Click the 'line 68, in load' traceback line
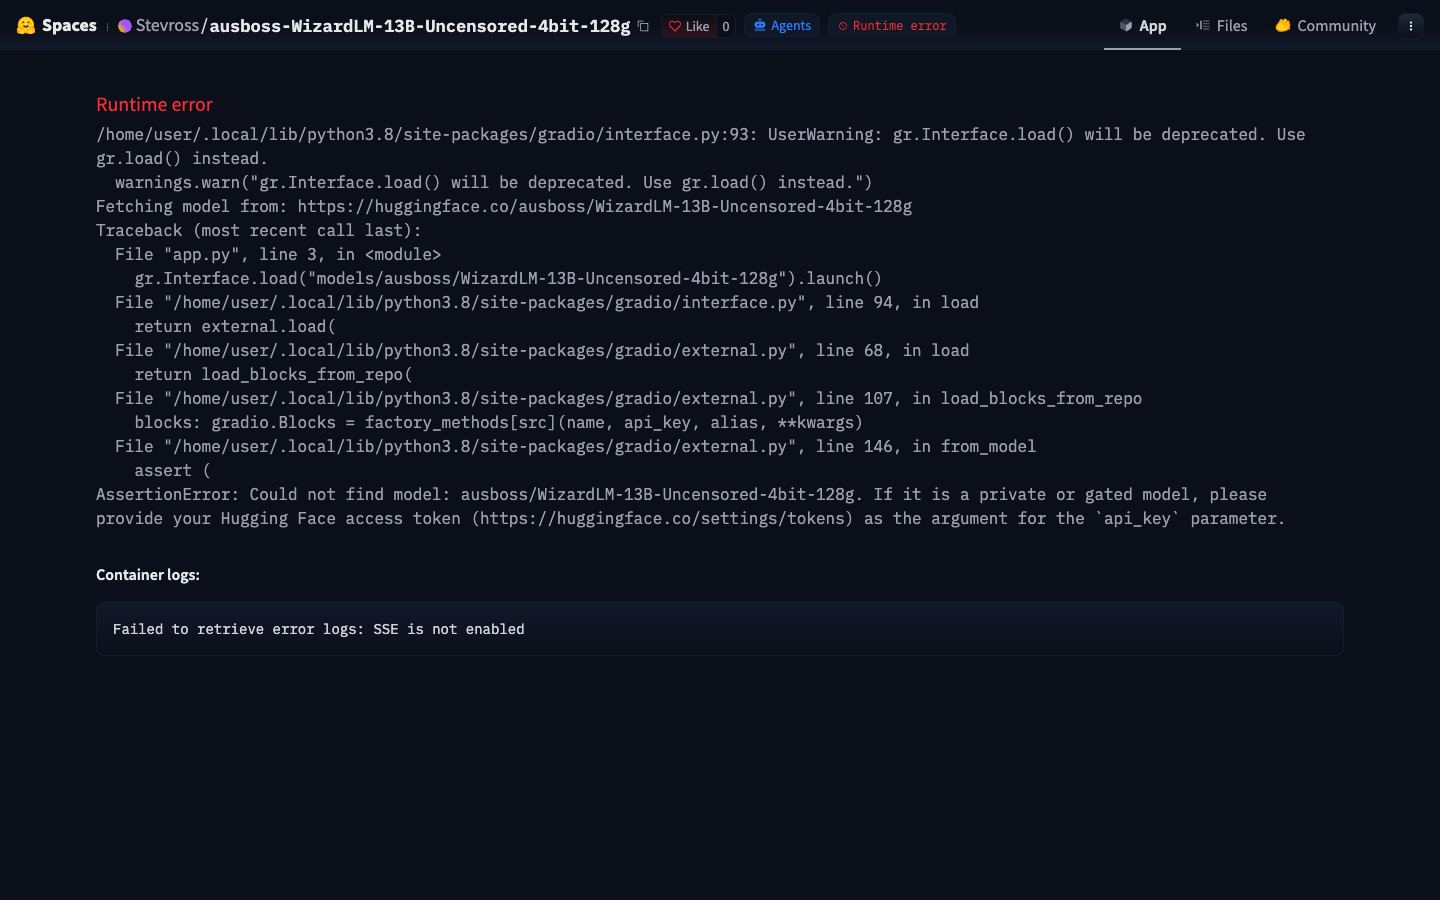Image resolution: width=1440 pixels, height=900 pixels. pyautogui.click(x=542, y=350)
